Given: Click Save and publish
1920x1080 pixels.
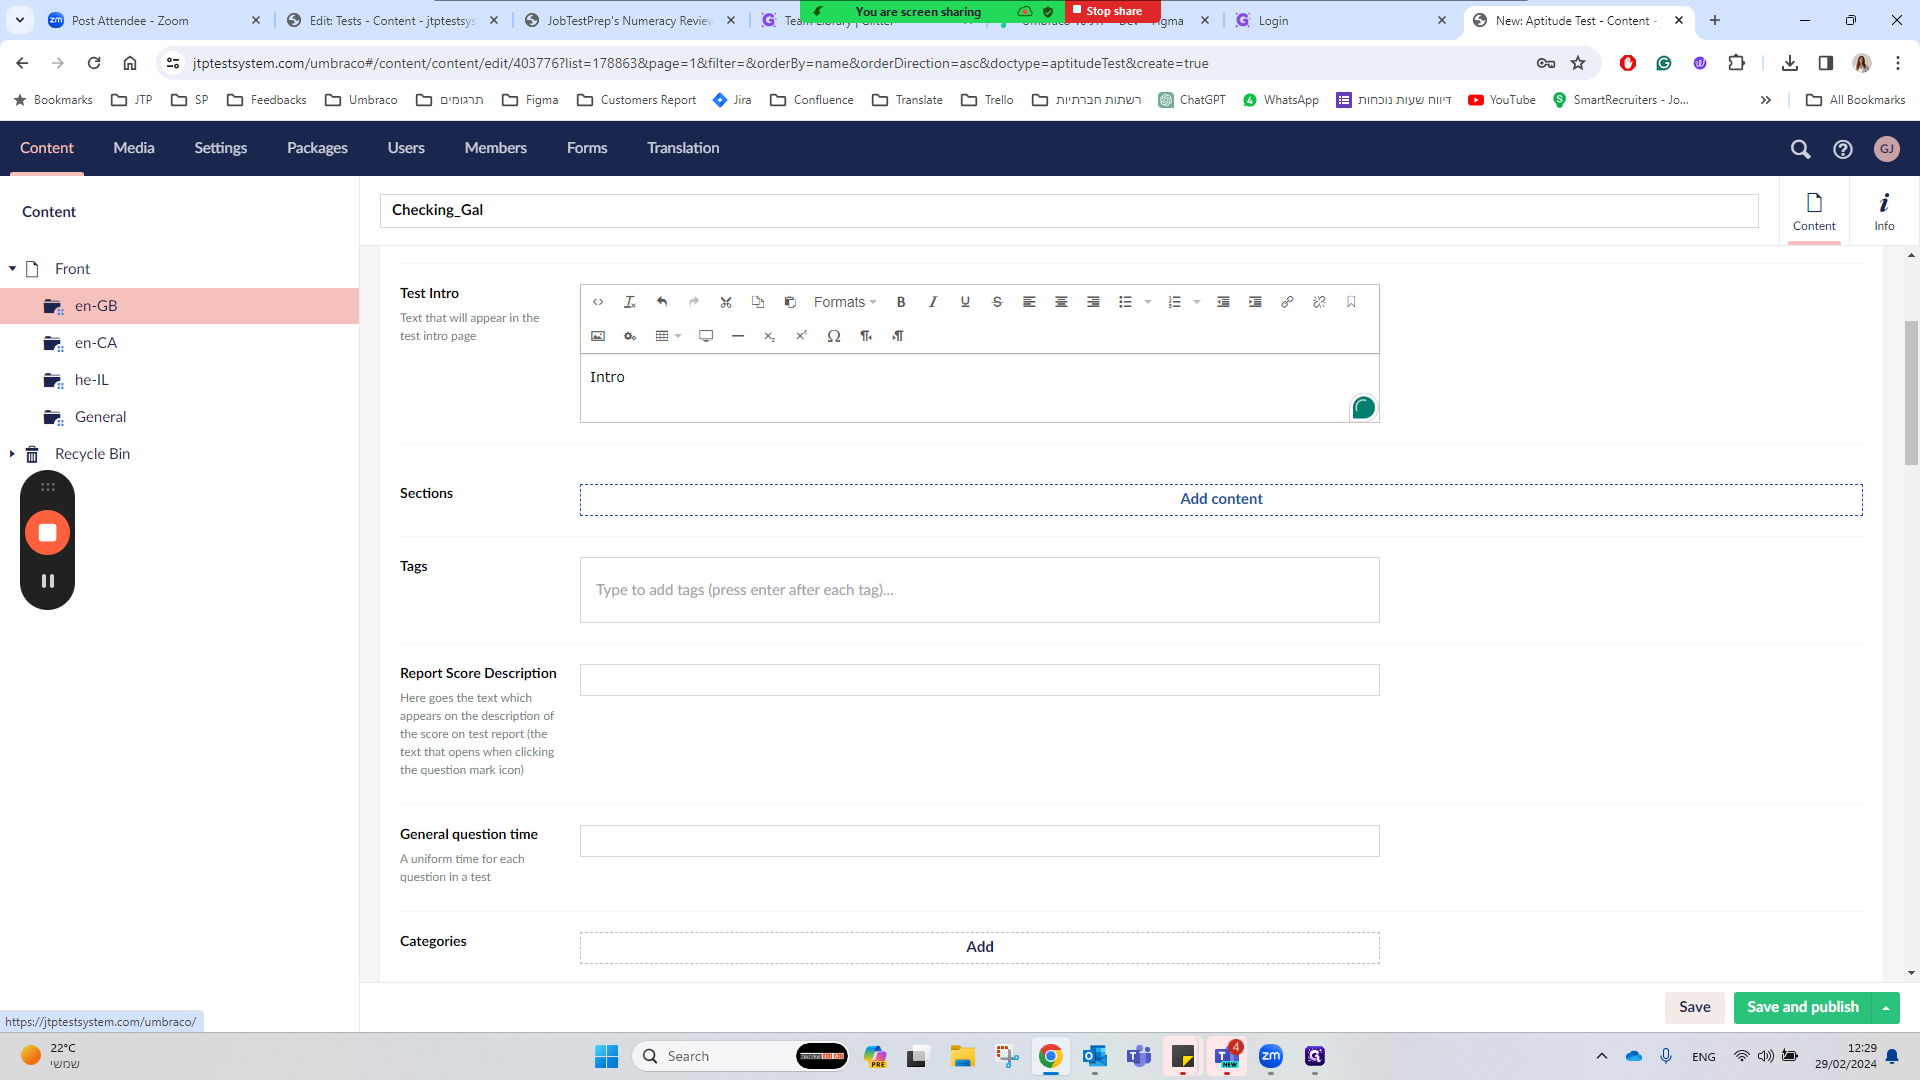Looking at the screenshot, I should [1803, 1007].
